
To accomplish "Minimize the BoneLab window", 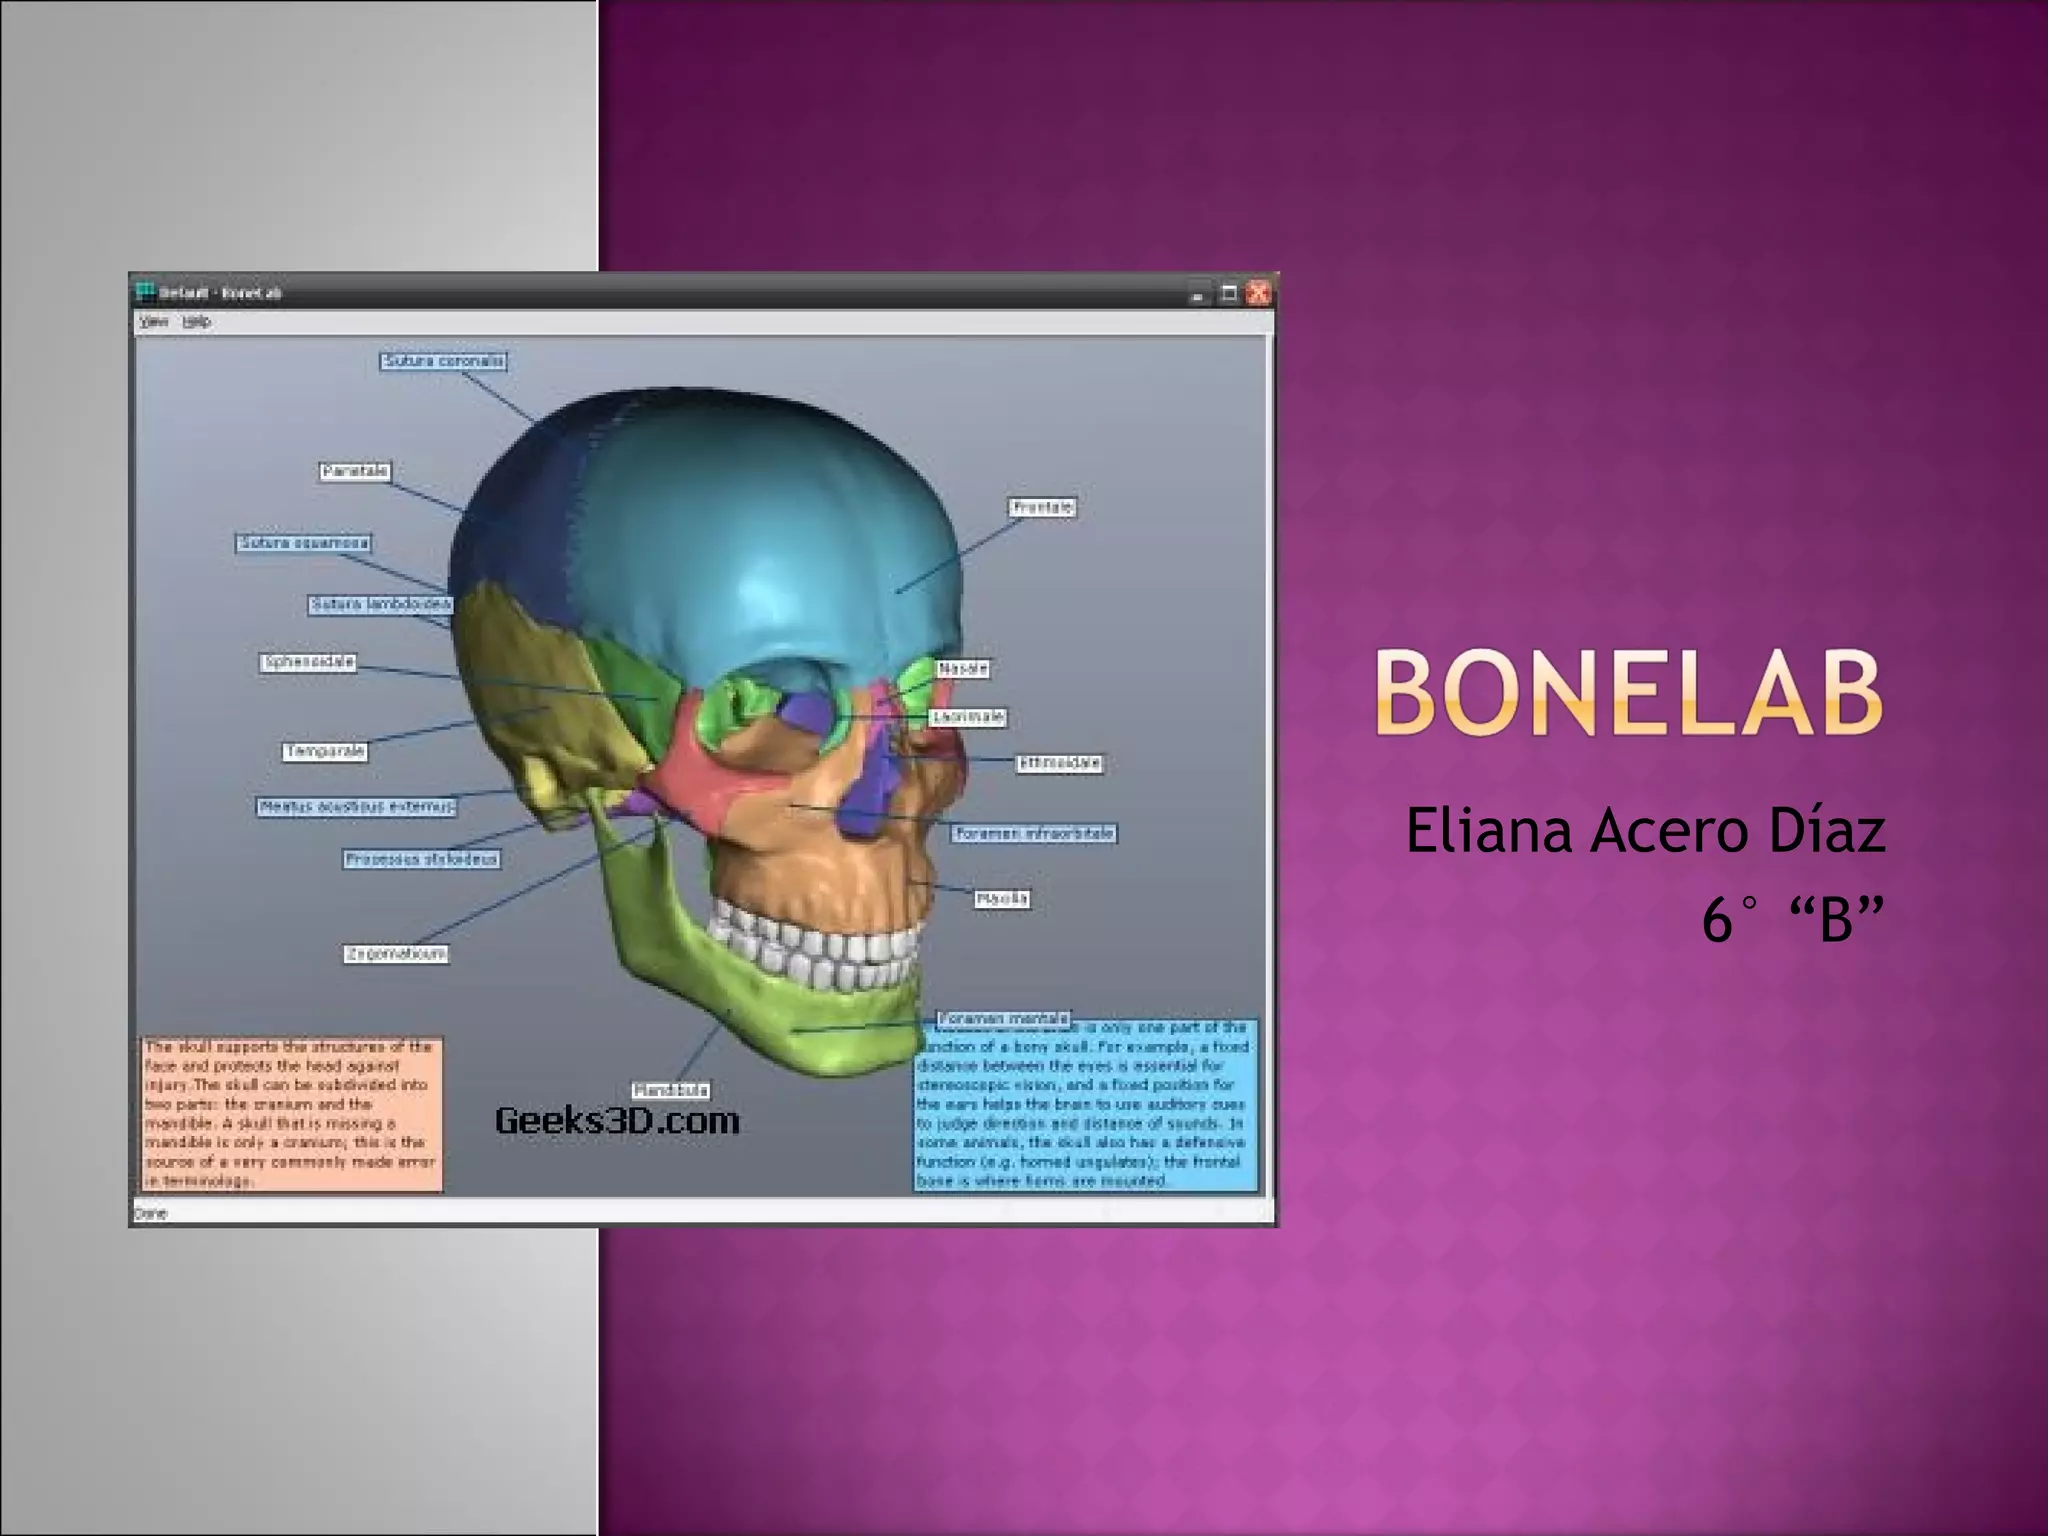I will pyautogui.click(x=1197, y=294).
